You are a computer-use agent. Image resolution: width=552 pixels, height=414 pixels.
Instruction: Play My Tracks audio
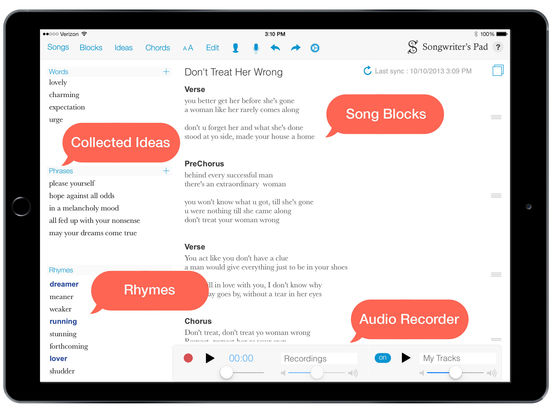pos(406,358)
